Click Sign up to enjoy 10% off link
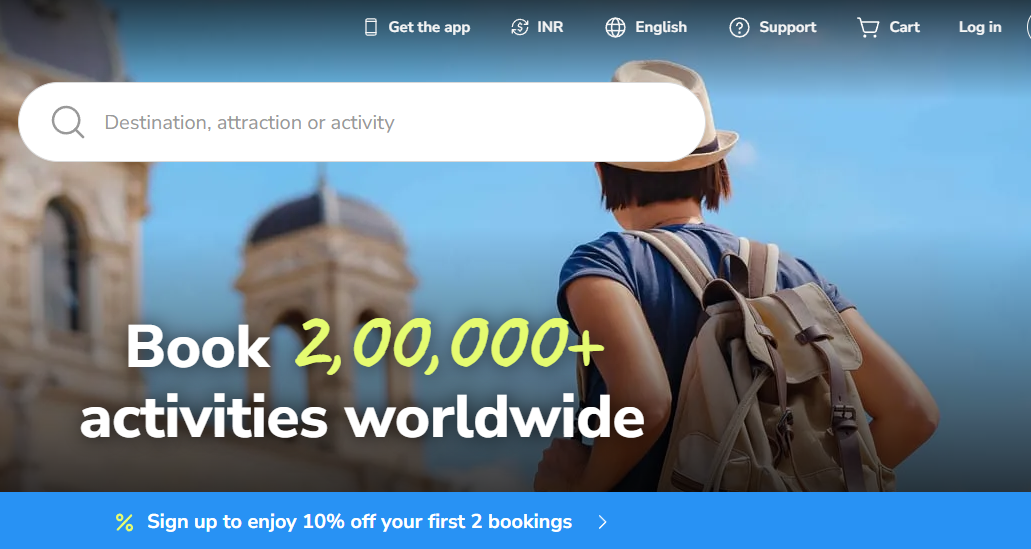The height and width of the screenshot is (549, 1031). click(360, 522)
